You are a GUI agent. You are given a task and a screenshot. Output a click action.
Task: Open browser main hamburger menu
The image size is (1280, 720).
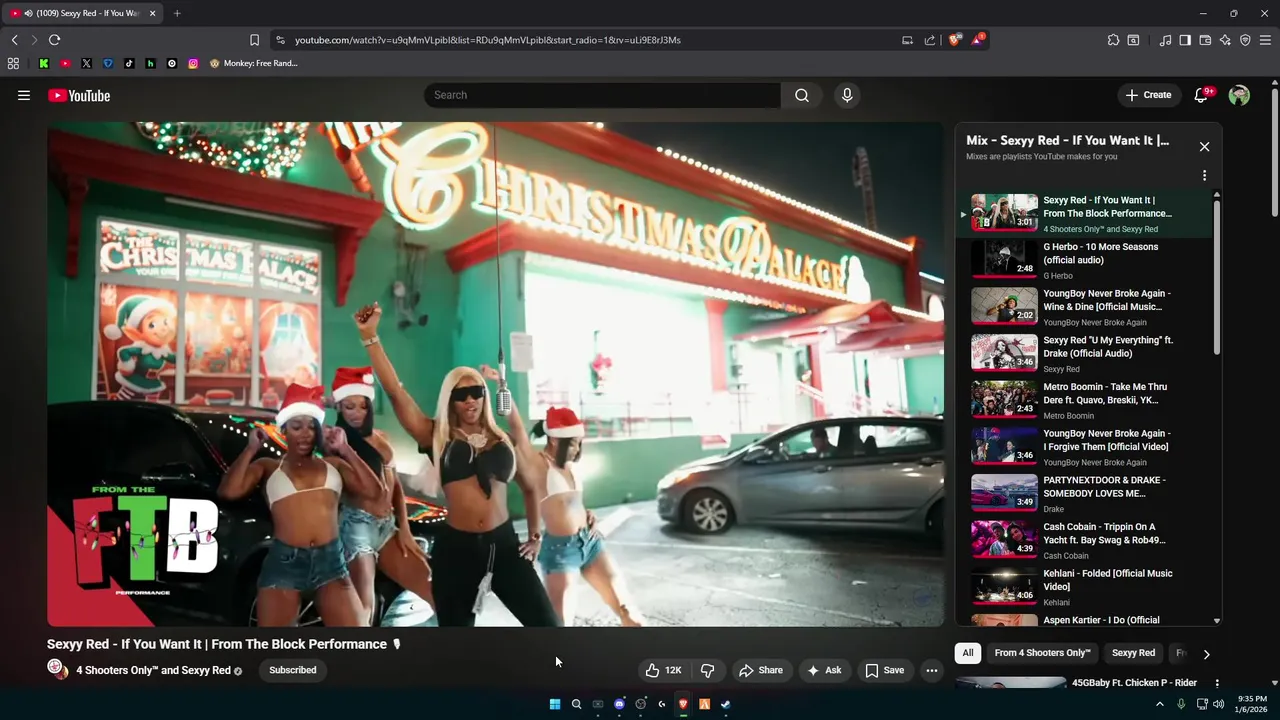[x=1265, y=40]
